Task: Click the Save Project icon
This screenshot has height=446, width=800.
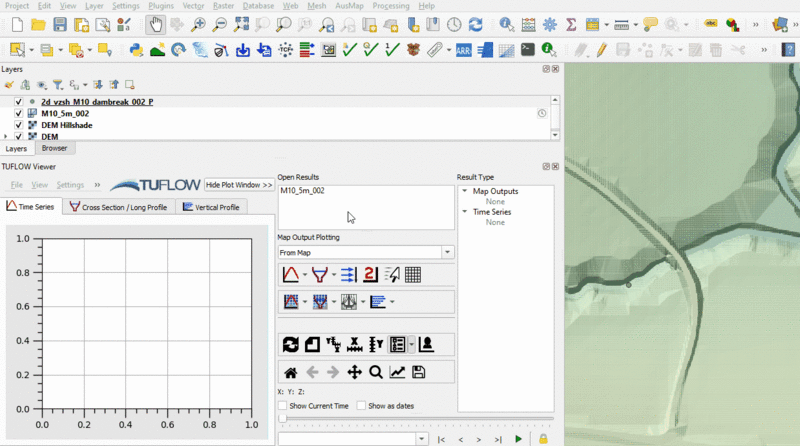Action: point(60,24)
